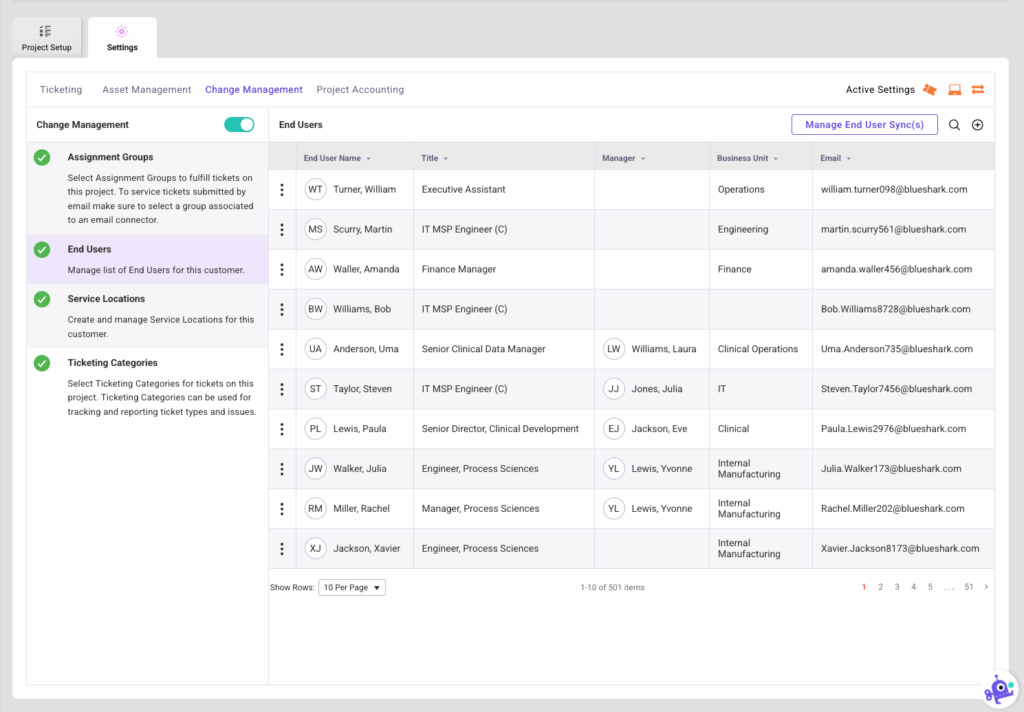Open the Email column dropdown arrow

point(849,159)
